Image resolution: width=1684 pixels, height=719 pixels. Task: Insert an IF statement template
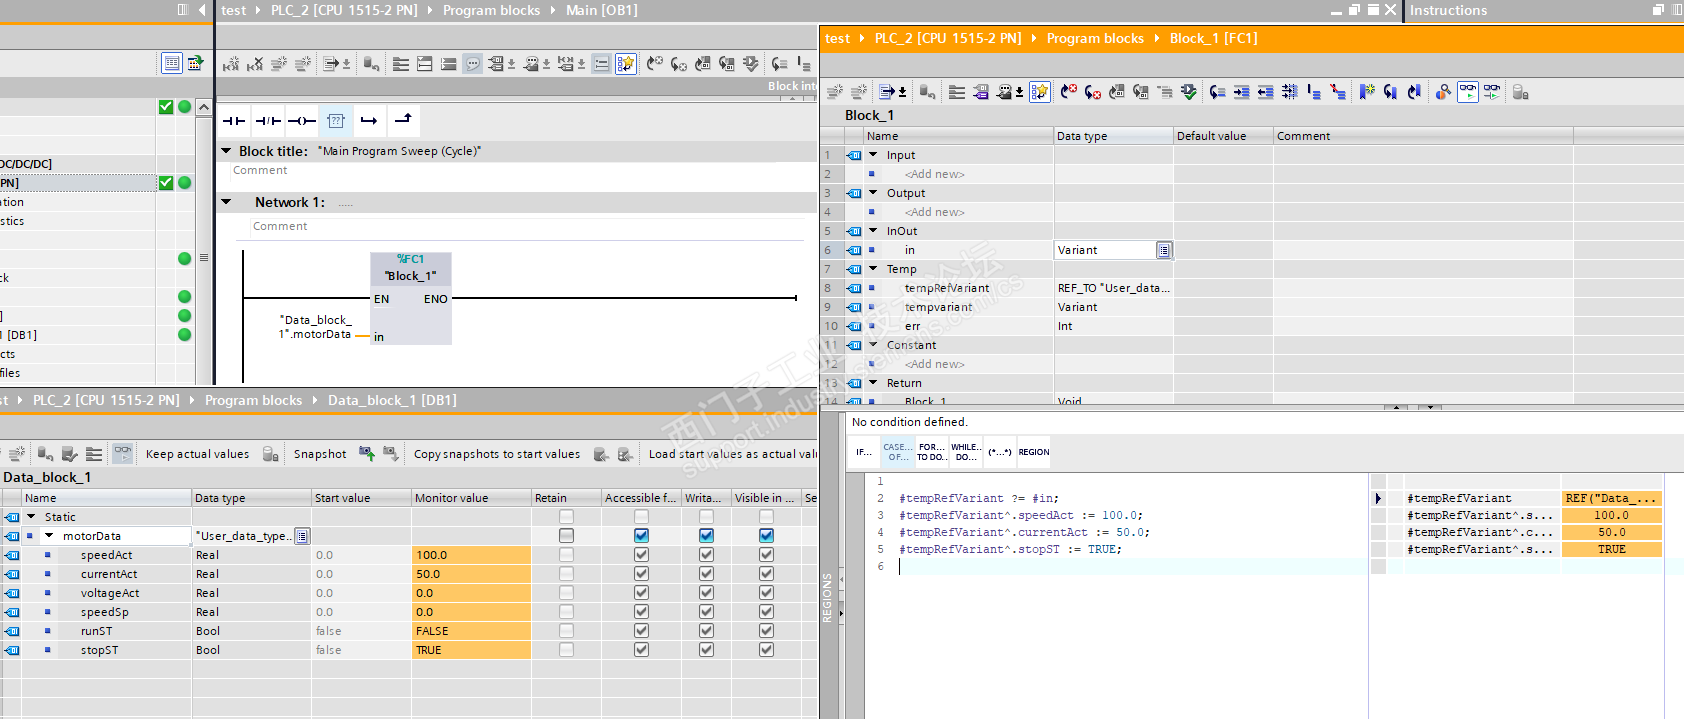click(x=863, y=452)
